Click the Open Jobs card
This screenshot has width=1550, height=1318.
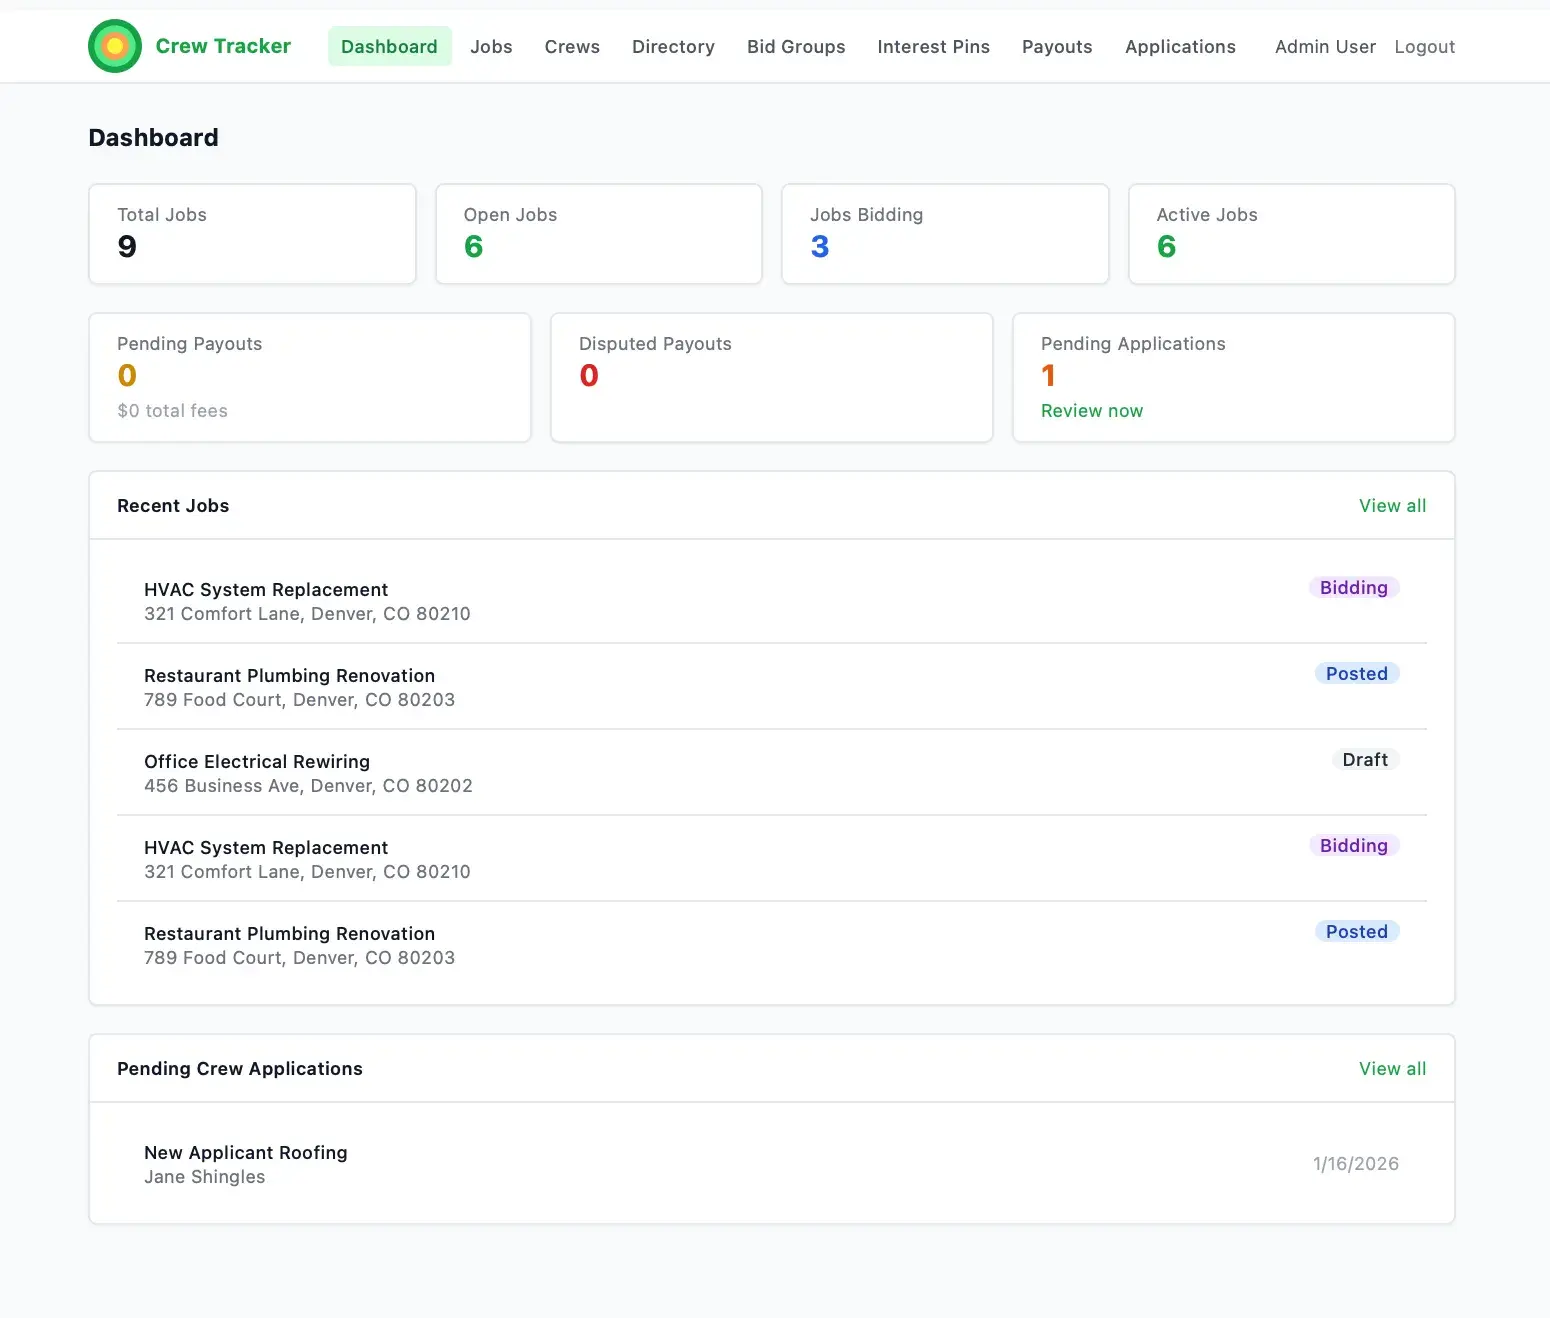coord(599,234)
